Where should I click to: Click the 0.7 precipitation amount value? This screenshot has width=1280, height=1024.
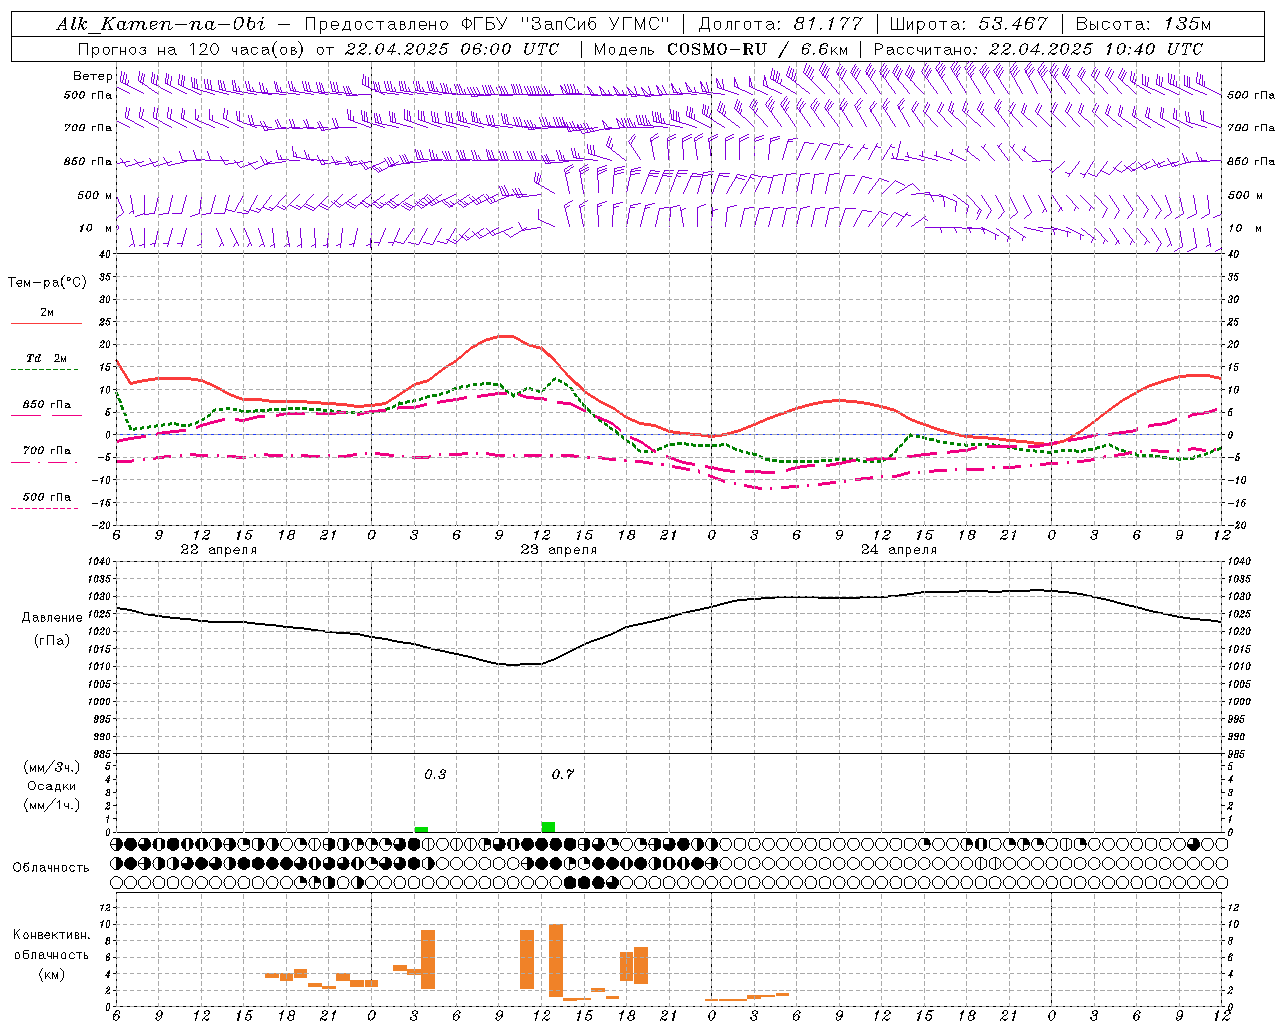(x=563, y=775)
